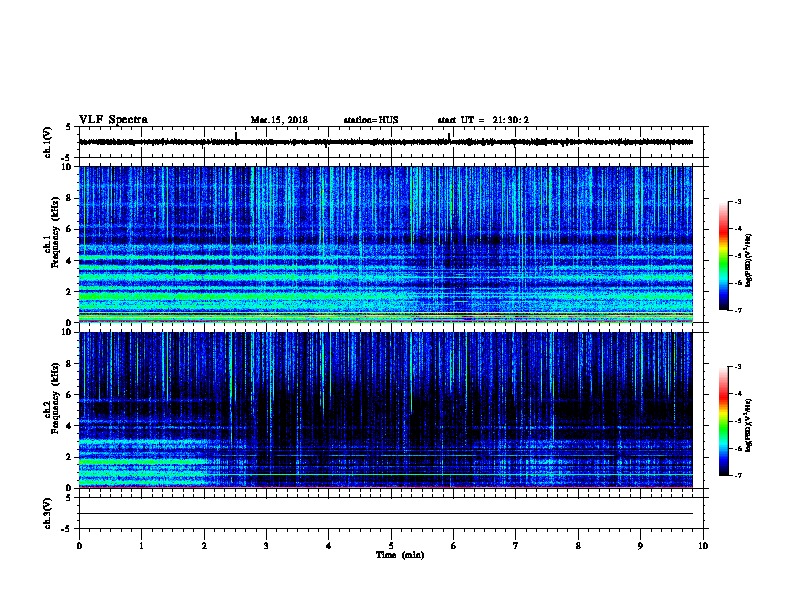Select the ch.1 "Frequency (kHz)" axis label
This screenshot has width=792, height=612.
pos(55,232)
